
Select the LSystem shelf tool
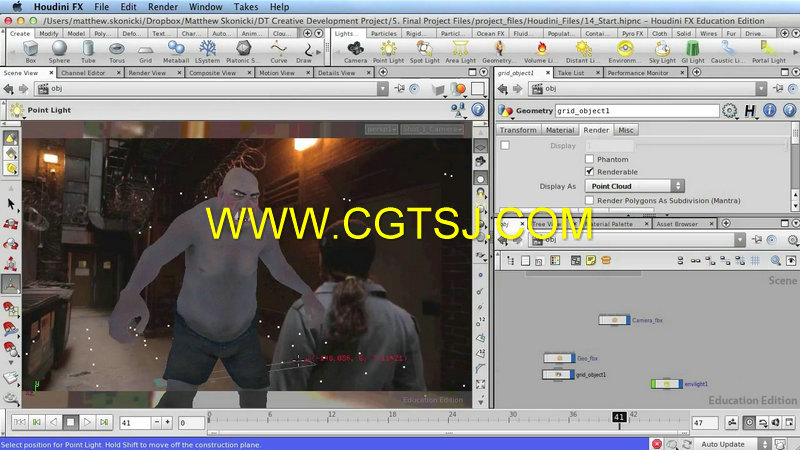207,52
